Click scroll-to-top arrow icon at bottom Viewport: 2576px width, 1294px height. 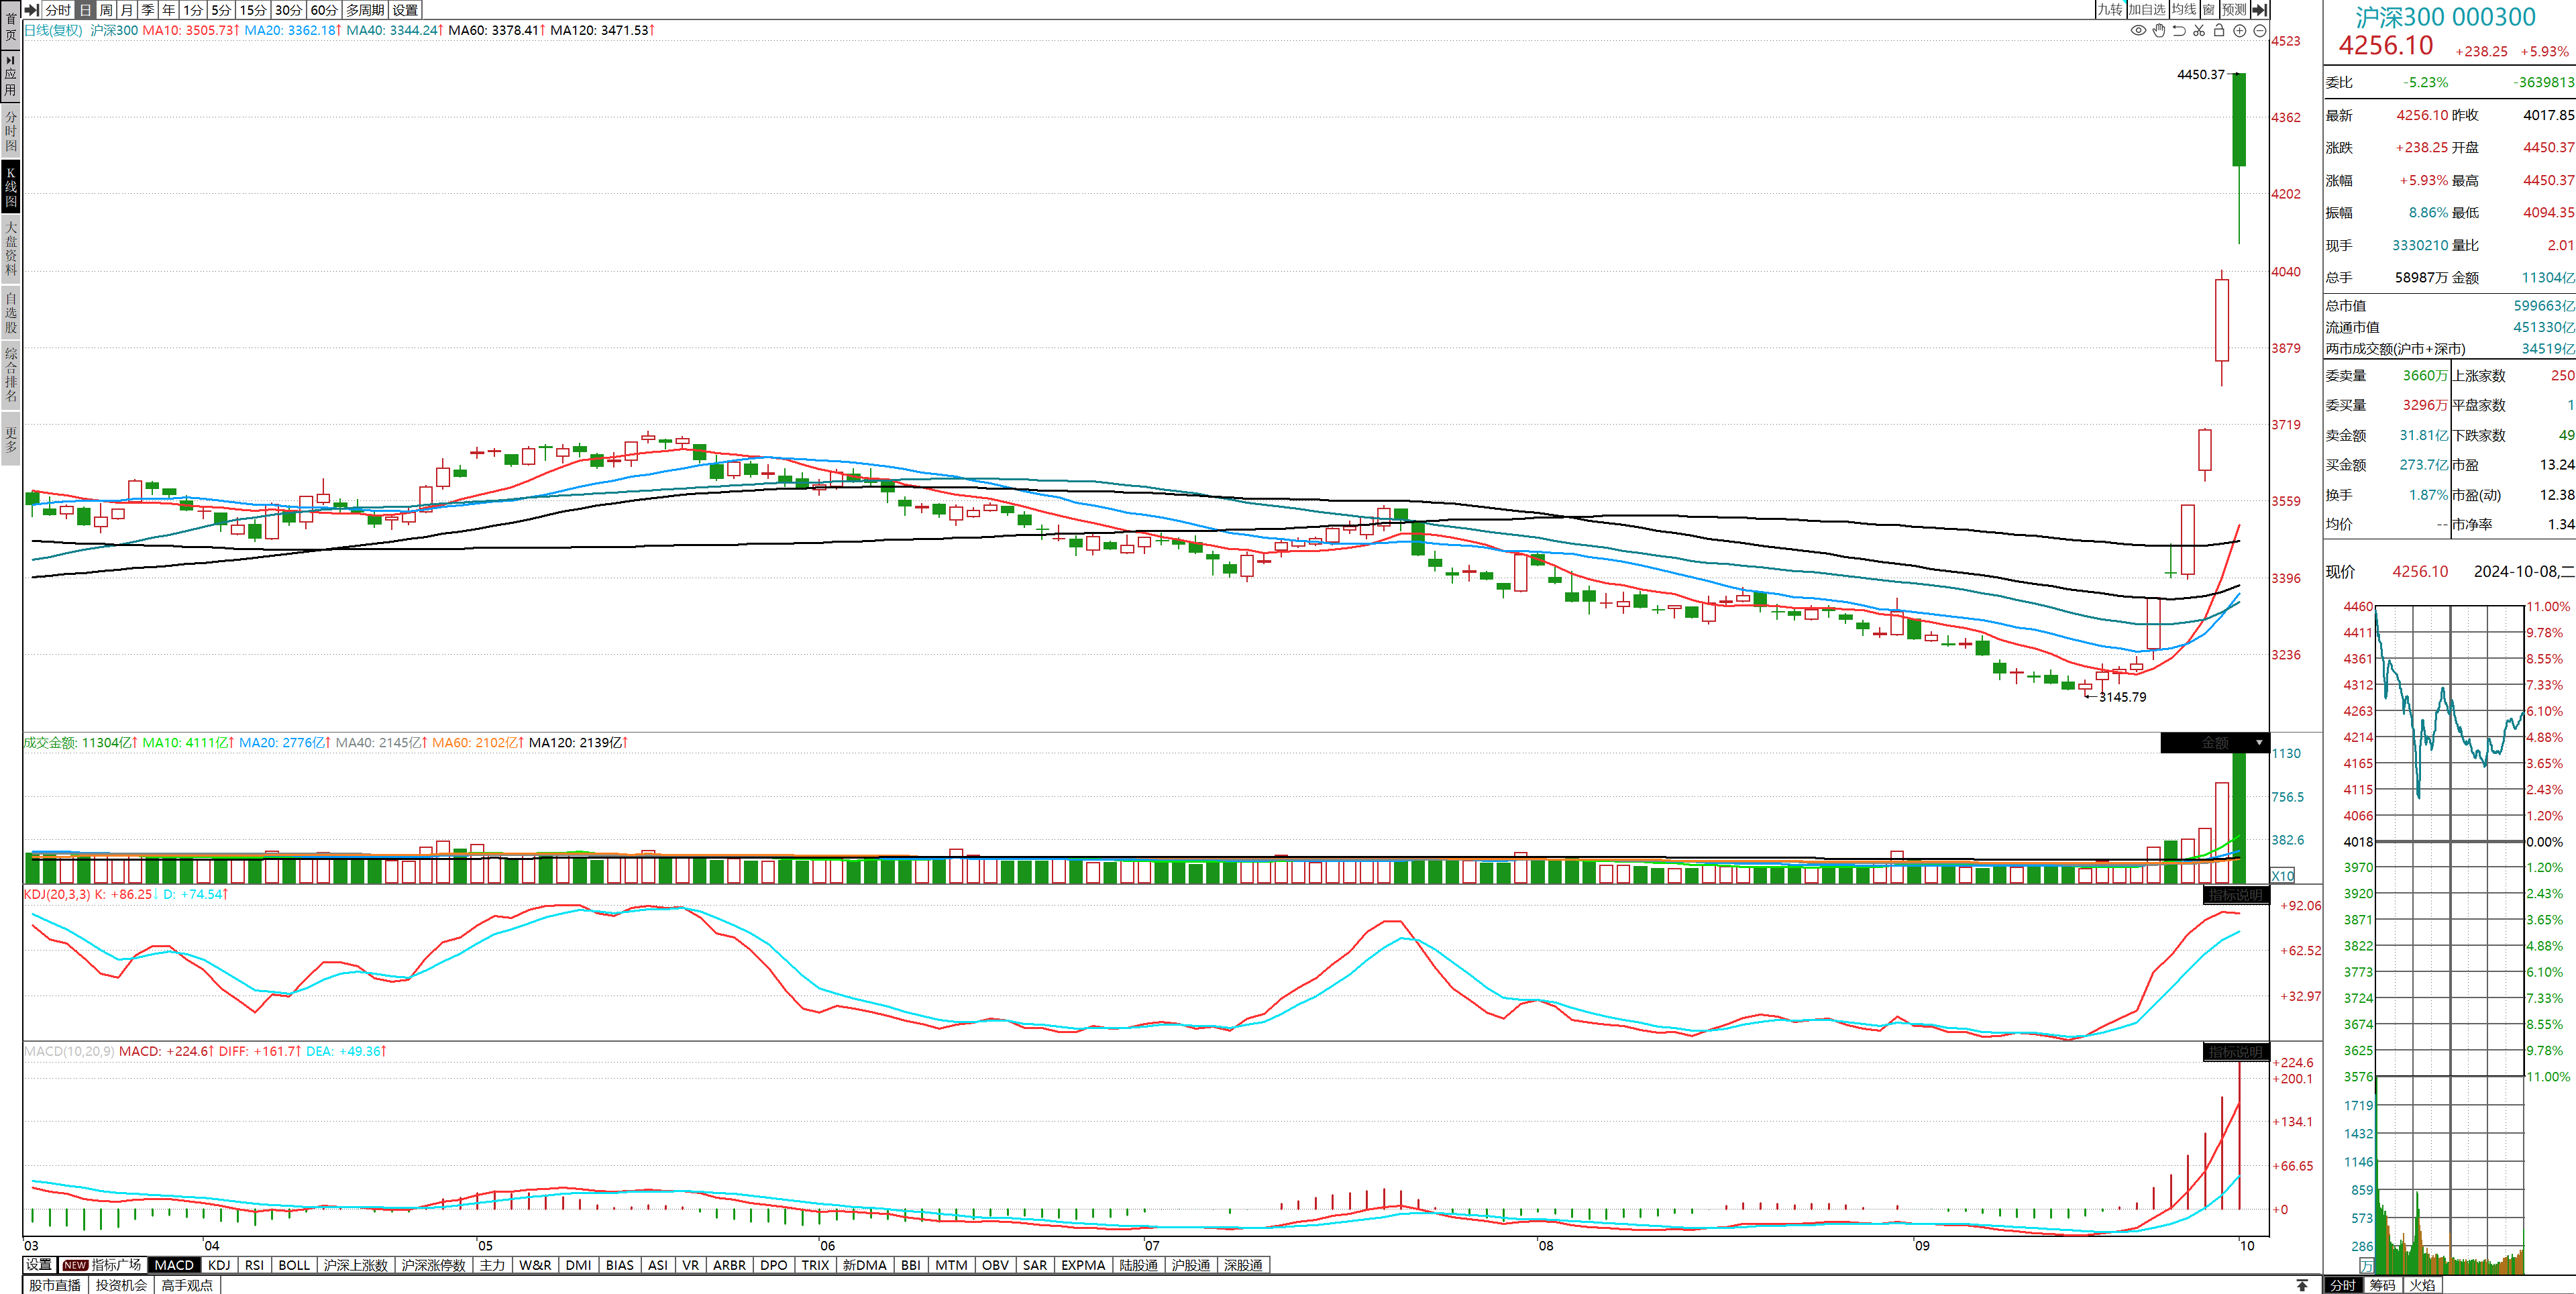pyautogui.click(x=2302, y=1285)
